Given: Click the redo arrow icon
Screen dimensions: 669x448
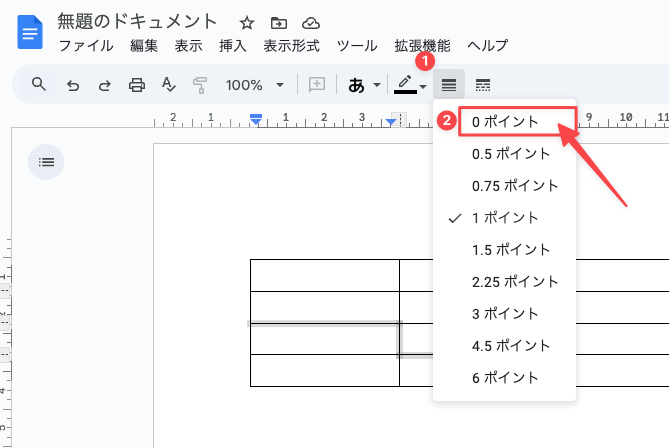Looking at the screenshot, I should [104, 85].
